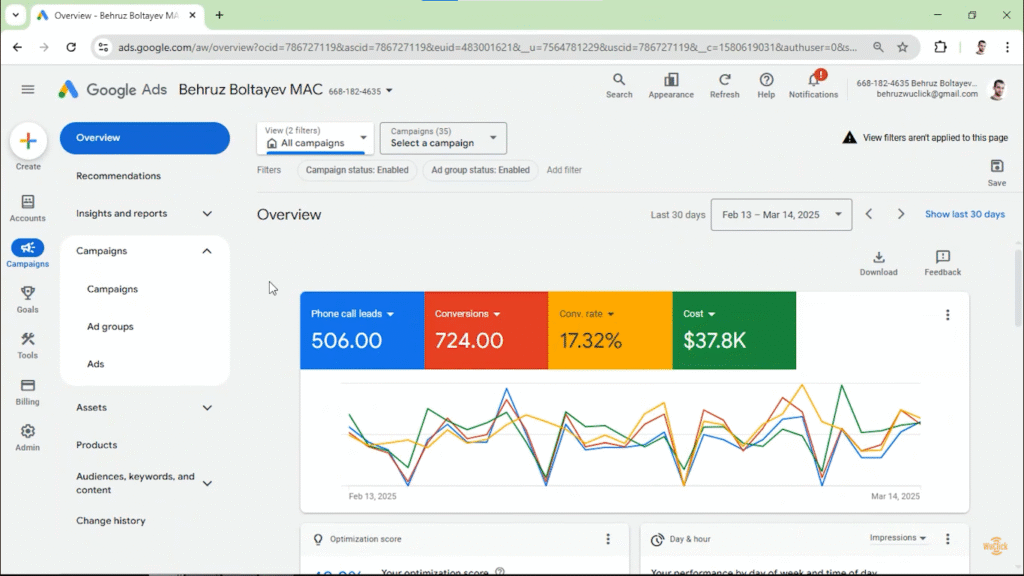This screenshot has height=576, width=1024.
Task: Bookmark this page with star icon
Action: (903, 47)
